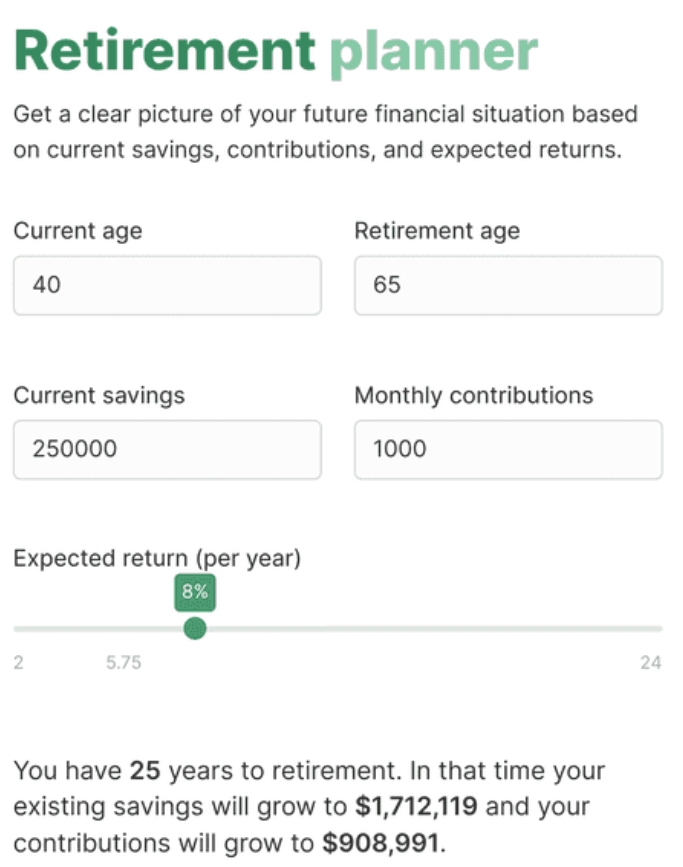This screenshot has height=867, width=683.
Task: Click the "Retirement age" field label
Action: pyautogui.click(x=437, y=231)
